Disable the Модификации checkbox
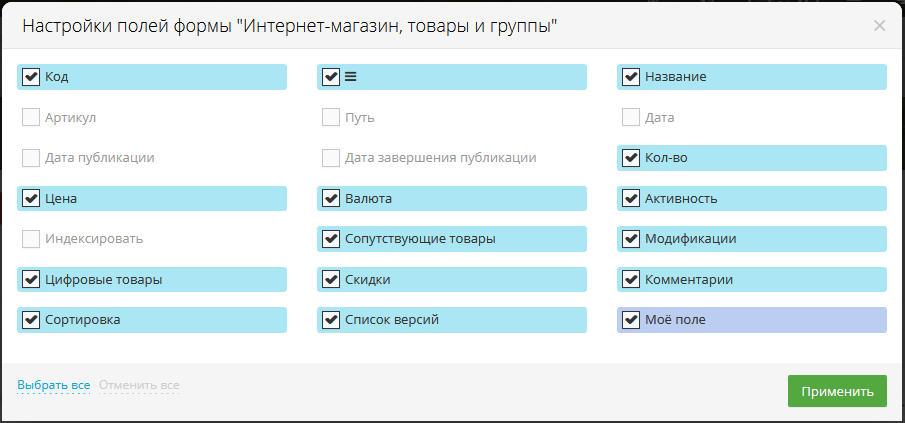 pyautogui.click(x=631, y=239)
